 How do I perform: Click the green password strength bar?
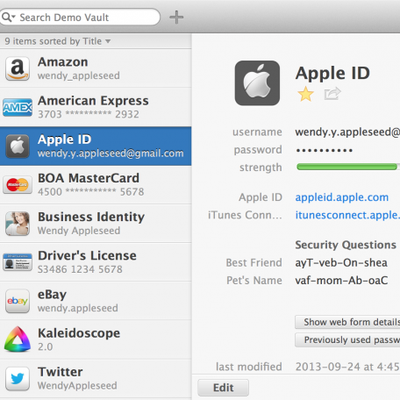(x=348, y=167)
